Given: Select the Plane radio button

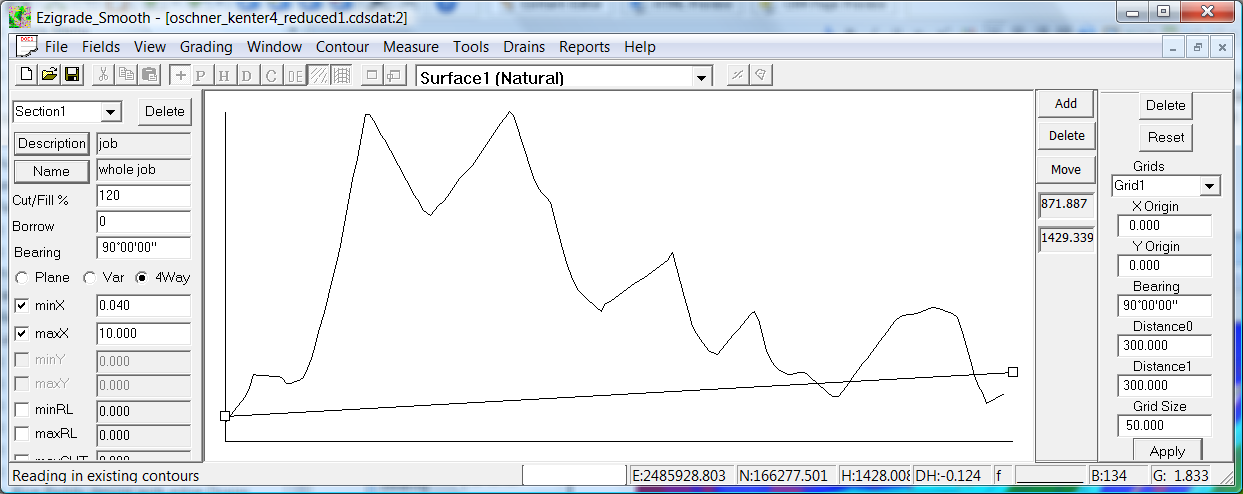Looking at the screenshot, I should (21, 277).
